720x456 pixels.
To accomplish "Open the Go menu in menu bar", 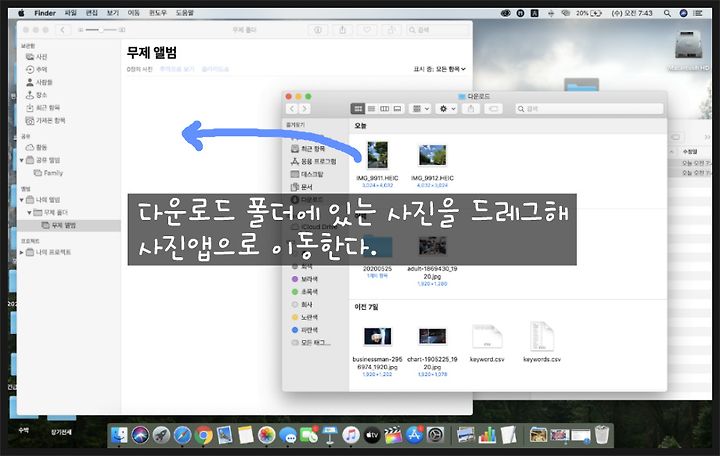I will [x=133, y=13].
